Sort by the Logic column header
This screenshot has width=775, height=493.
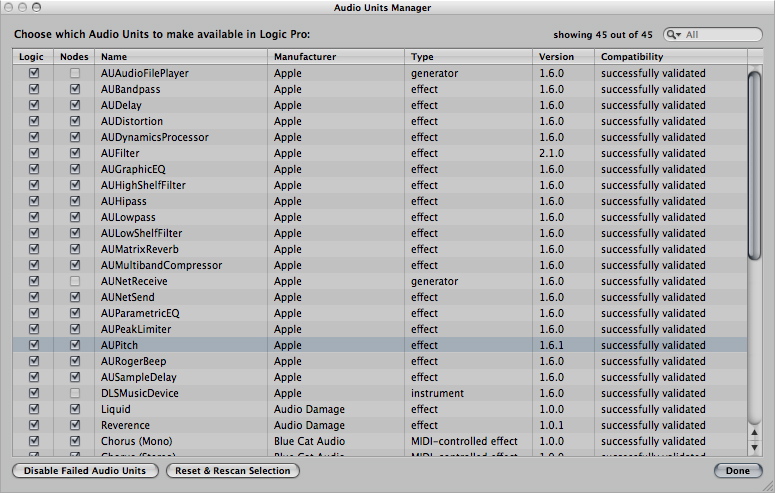[32, 57]
